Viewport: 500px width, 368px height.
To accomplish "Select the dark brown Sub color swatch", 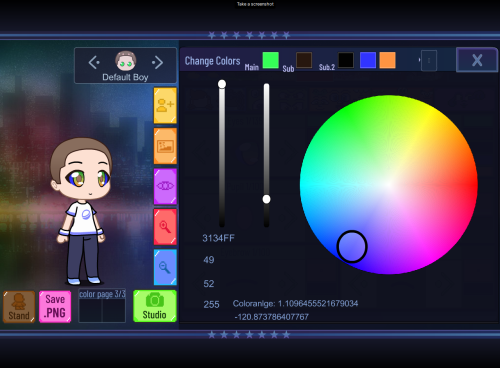I will pyautogui.click(x=304, y=60).
